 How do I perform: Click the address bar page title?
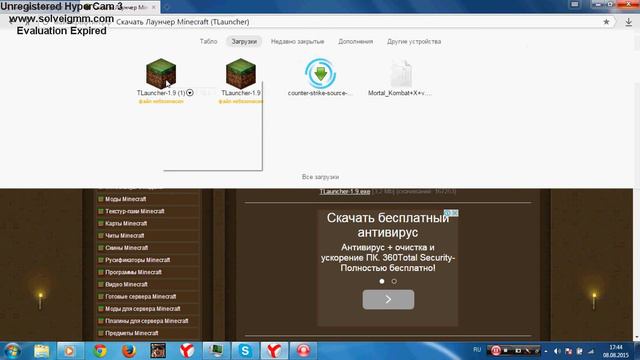183,22
